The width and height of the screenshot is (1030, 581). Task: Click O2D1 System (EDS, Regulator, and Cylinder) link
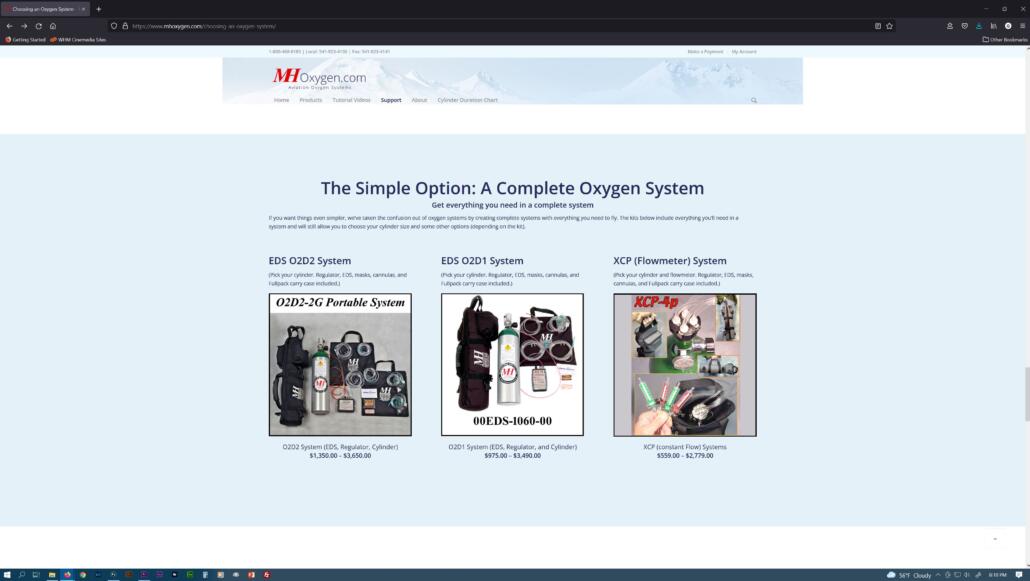click(512, 447)
